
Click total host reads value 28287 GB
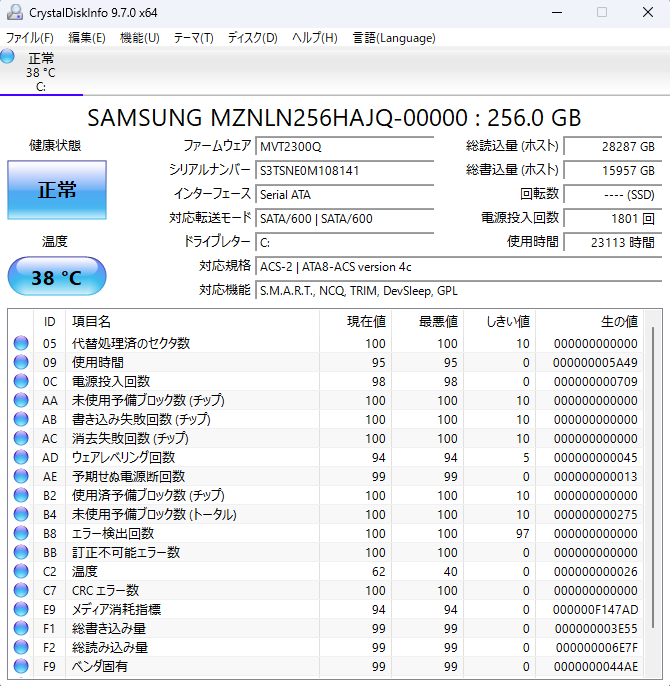pos(613,146)
